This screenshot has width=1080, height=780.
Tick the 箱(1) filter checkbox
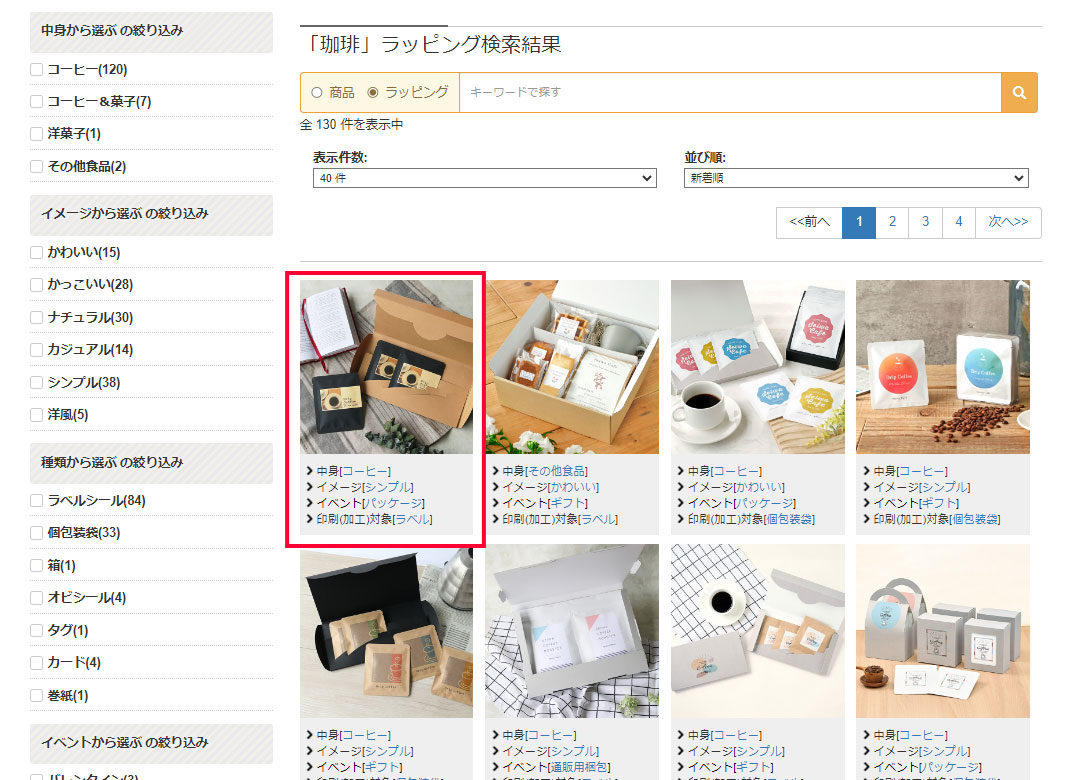pos(37,566)
